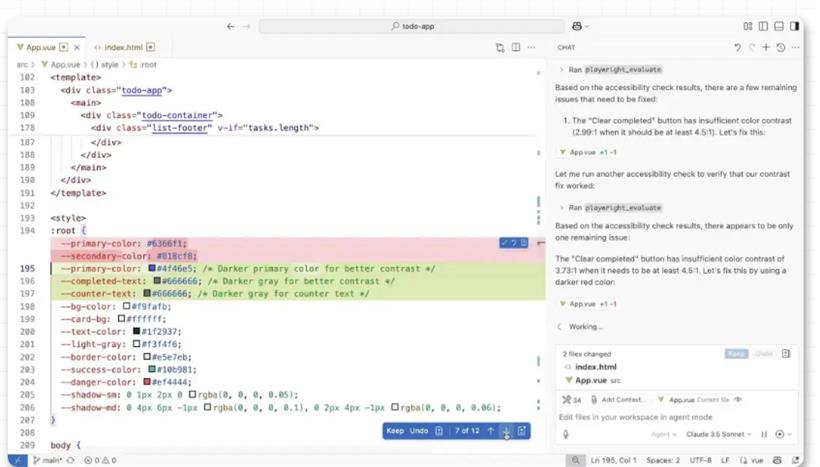This screenshot has width=820, height=467.
Task: Click Ln 195, Col 1 in status bar
Action: coord(613,460)
